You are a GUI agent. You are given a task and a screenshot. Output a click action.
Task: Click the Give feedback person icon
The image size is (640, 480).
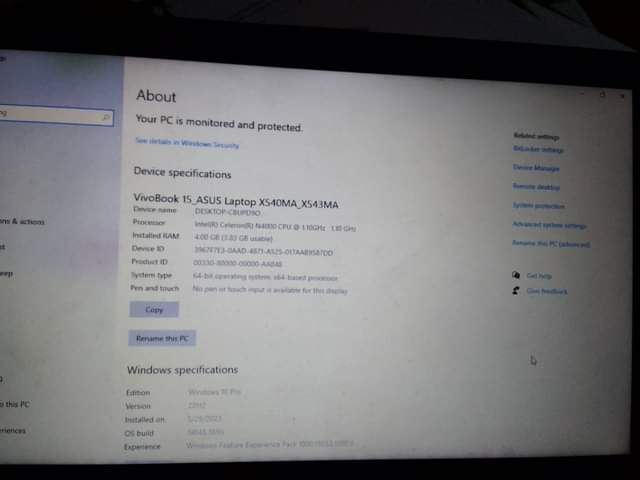pos(516,291)
